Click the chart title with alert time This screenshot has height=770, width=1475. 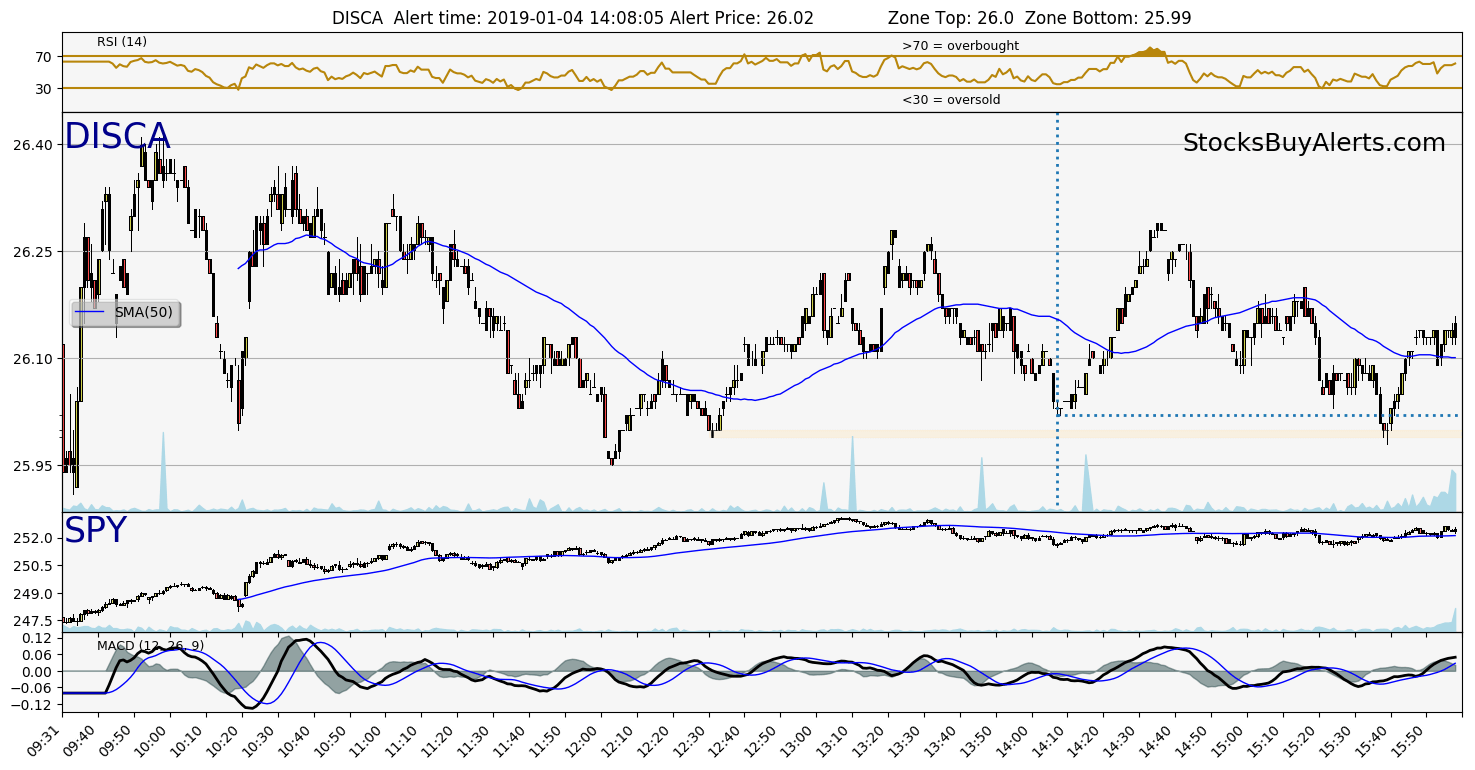pos(761,18)
